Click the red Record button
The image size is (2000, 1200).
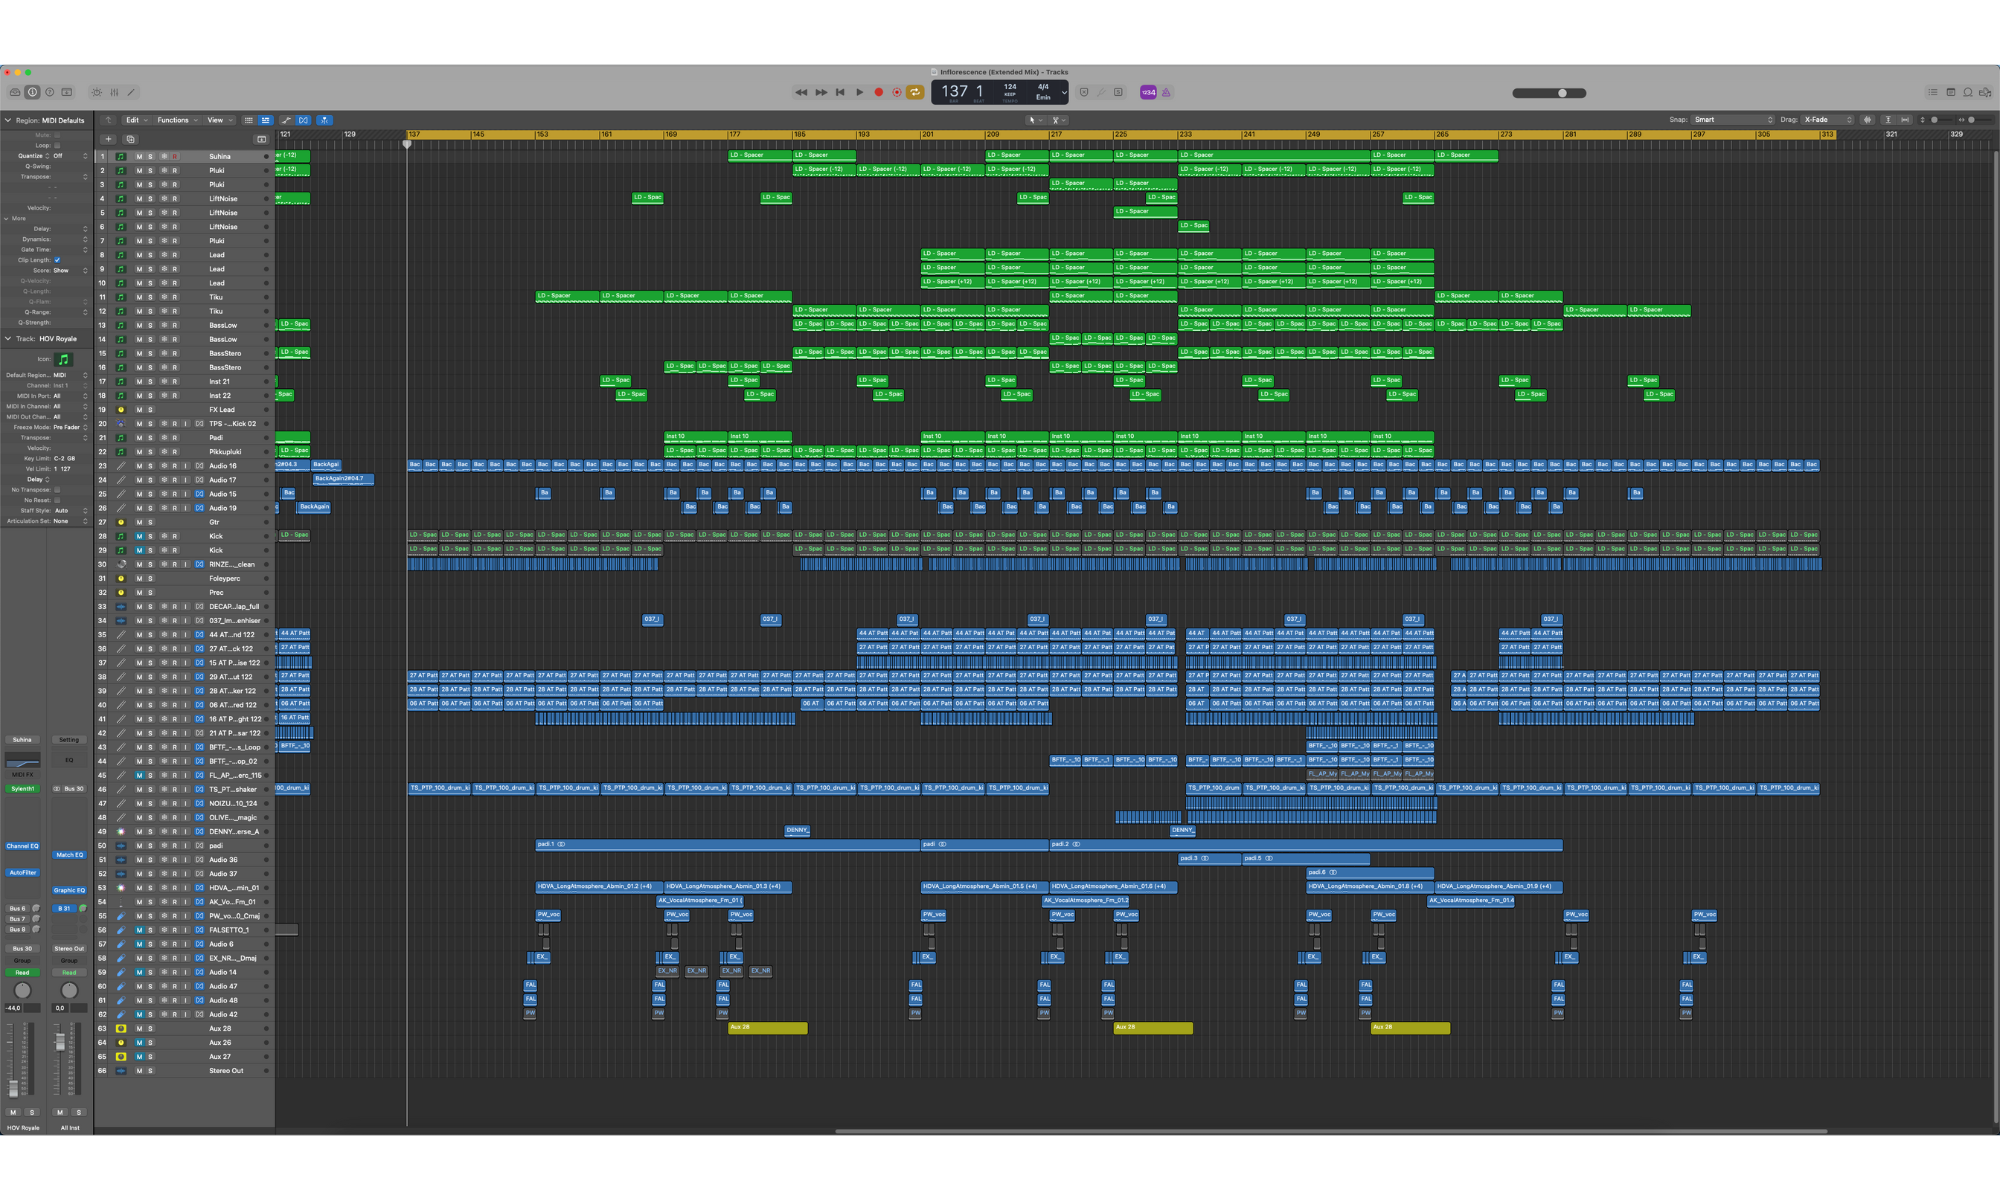coord(878,92)
